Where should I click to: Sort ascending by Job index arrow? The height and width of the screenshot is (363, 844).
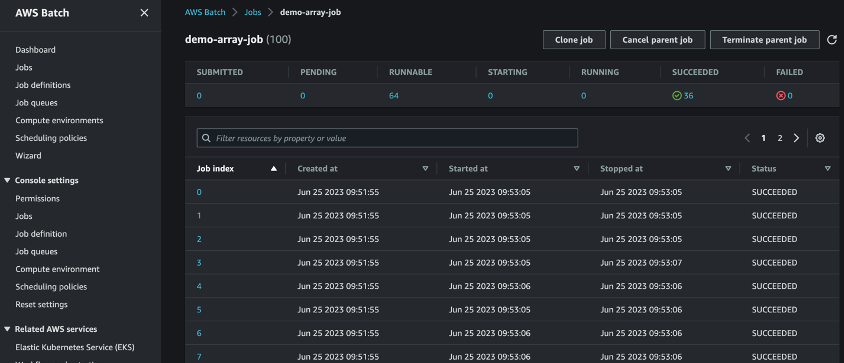pos(273,169)
